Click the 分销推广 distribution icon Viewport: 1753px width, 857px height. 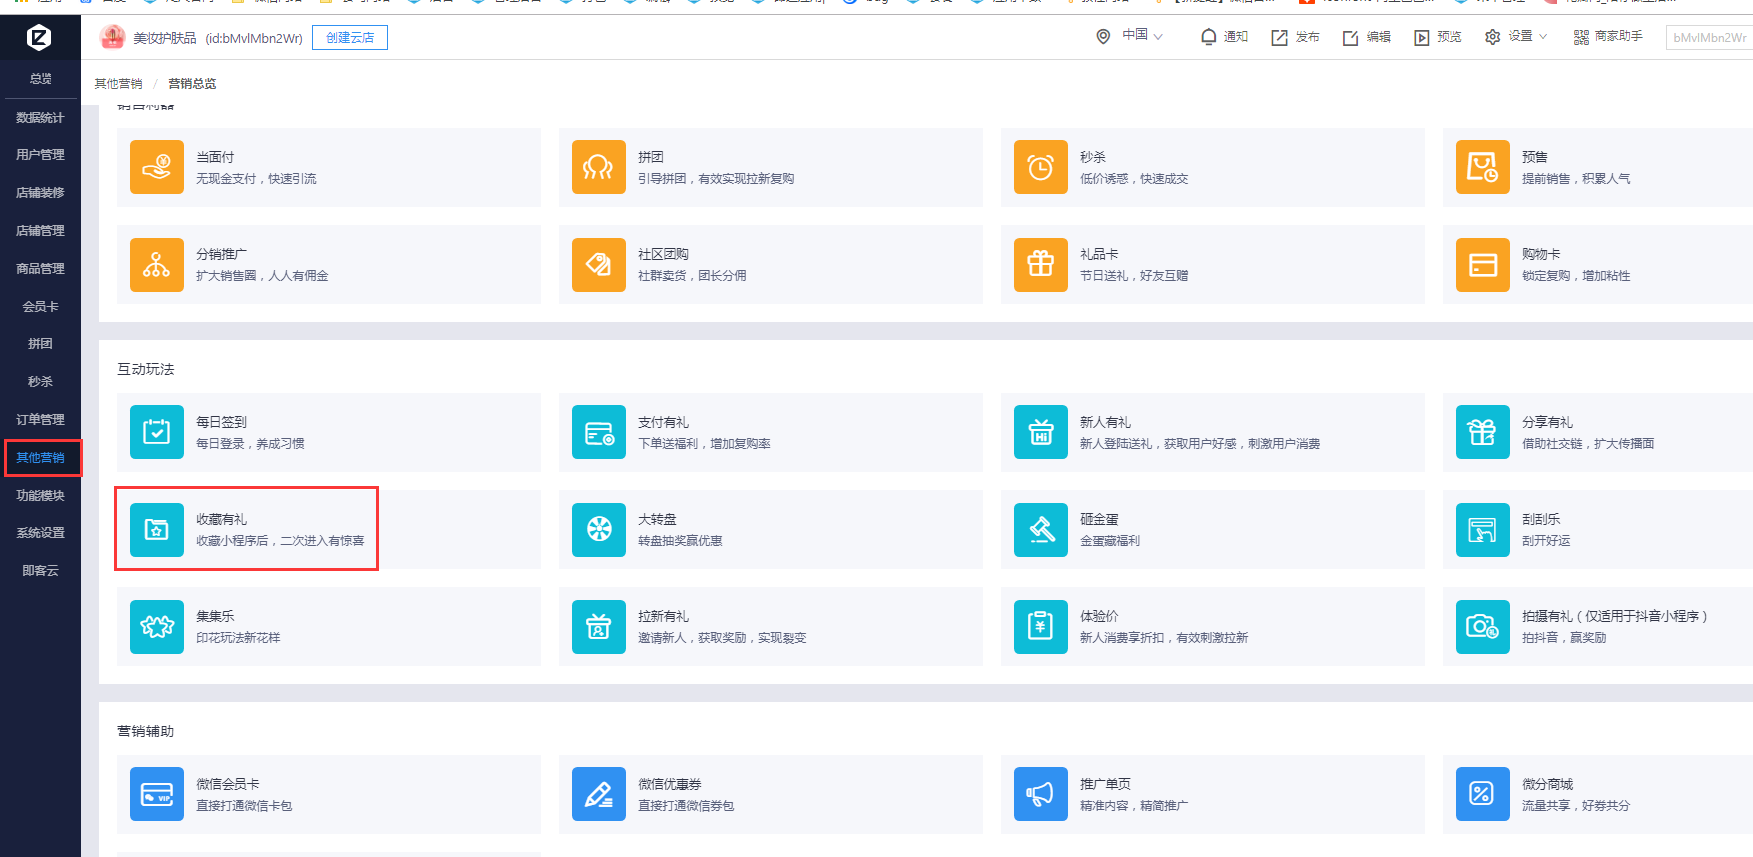click(x=157, y=265)
